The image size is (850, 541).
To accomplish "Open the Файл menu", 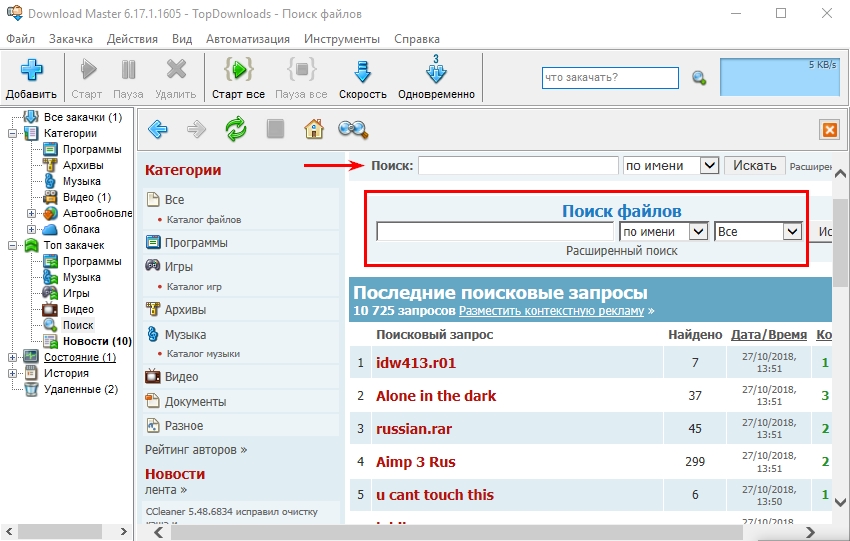I will coord(20,39).
